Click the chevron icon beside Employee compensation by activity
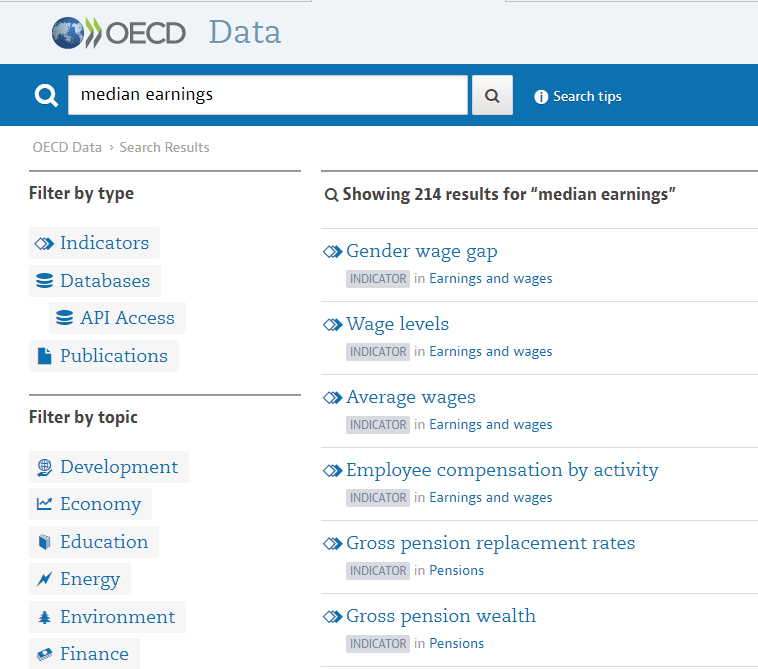The height and width of the screenshot is (669, 758). pyautogui.click(x=333, y=470)
